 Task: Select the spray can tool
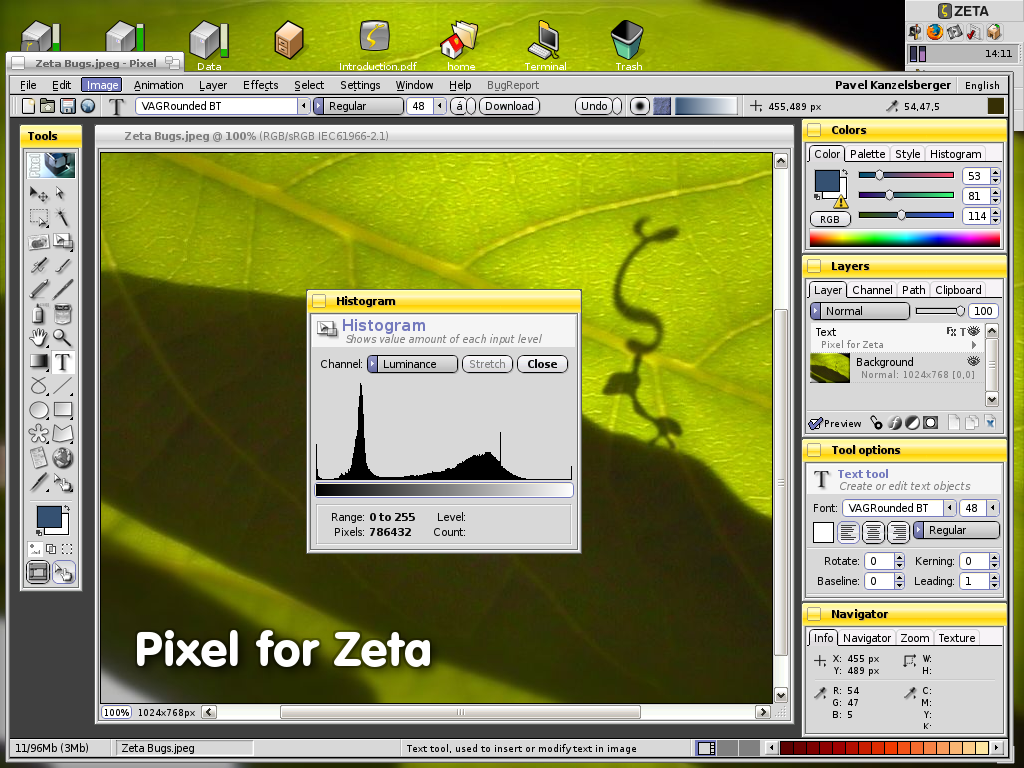(x=39, y=313)
